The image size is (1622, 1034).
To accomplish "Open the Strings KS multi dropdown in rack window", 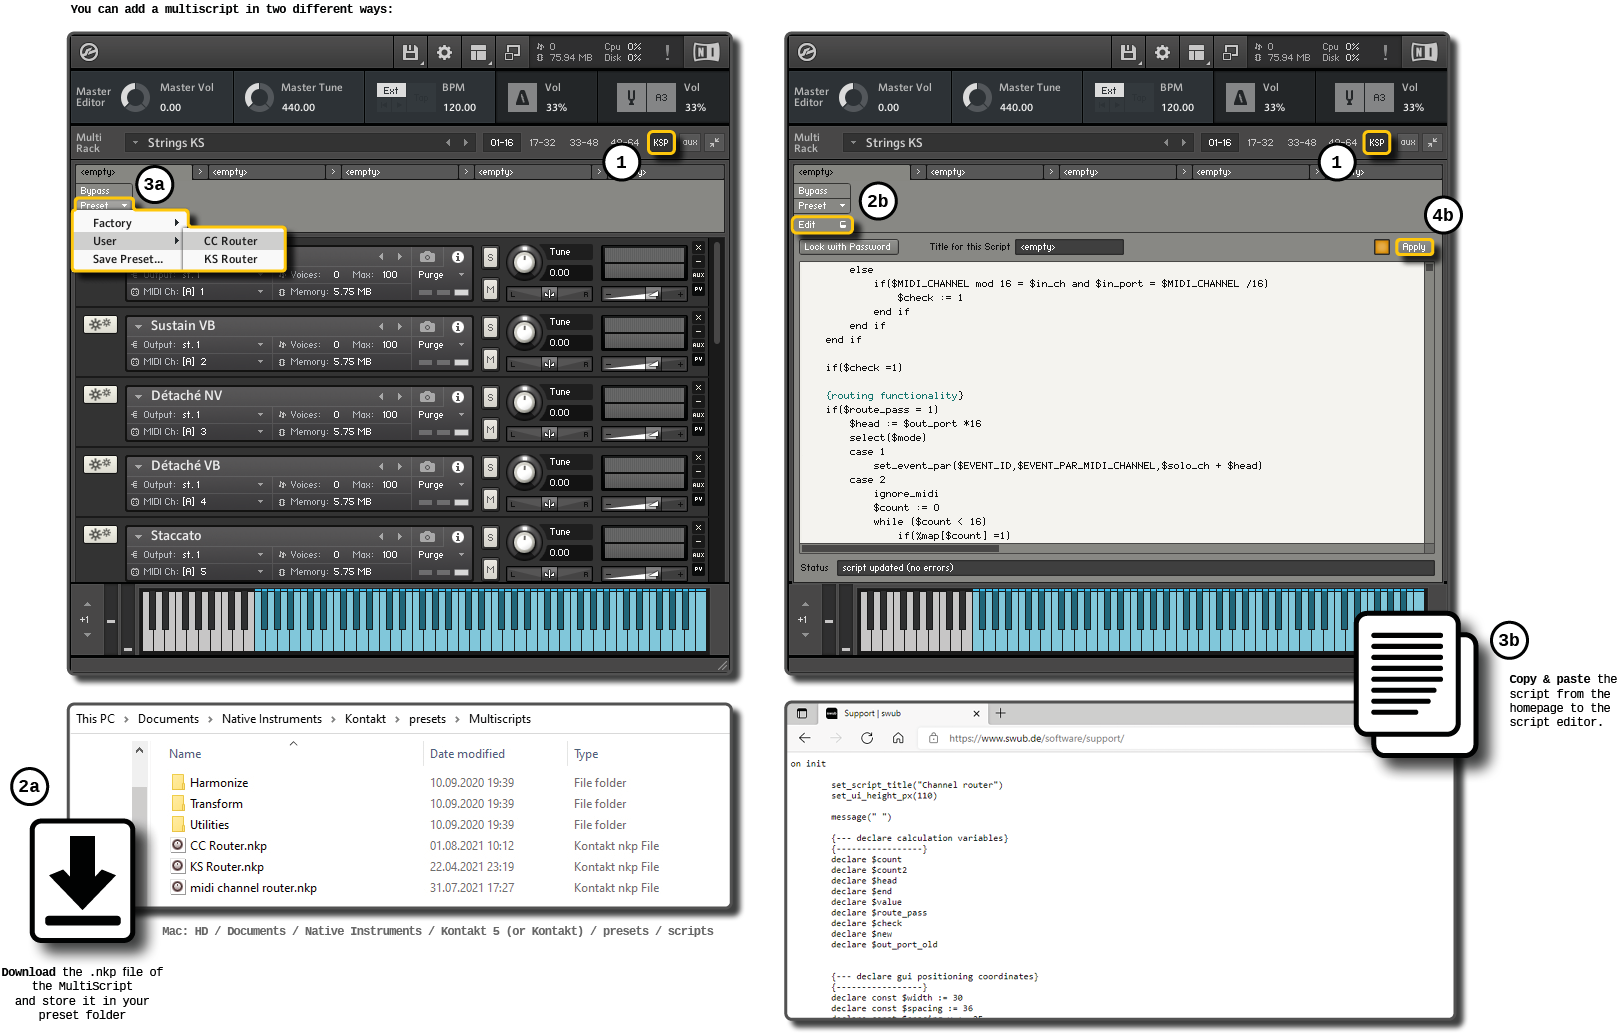I will coord(134,143).
